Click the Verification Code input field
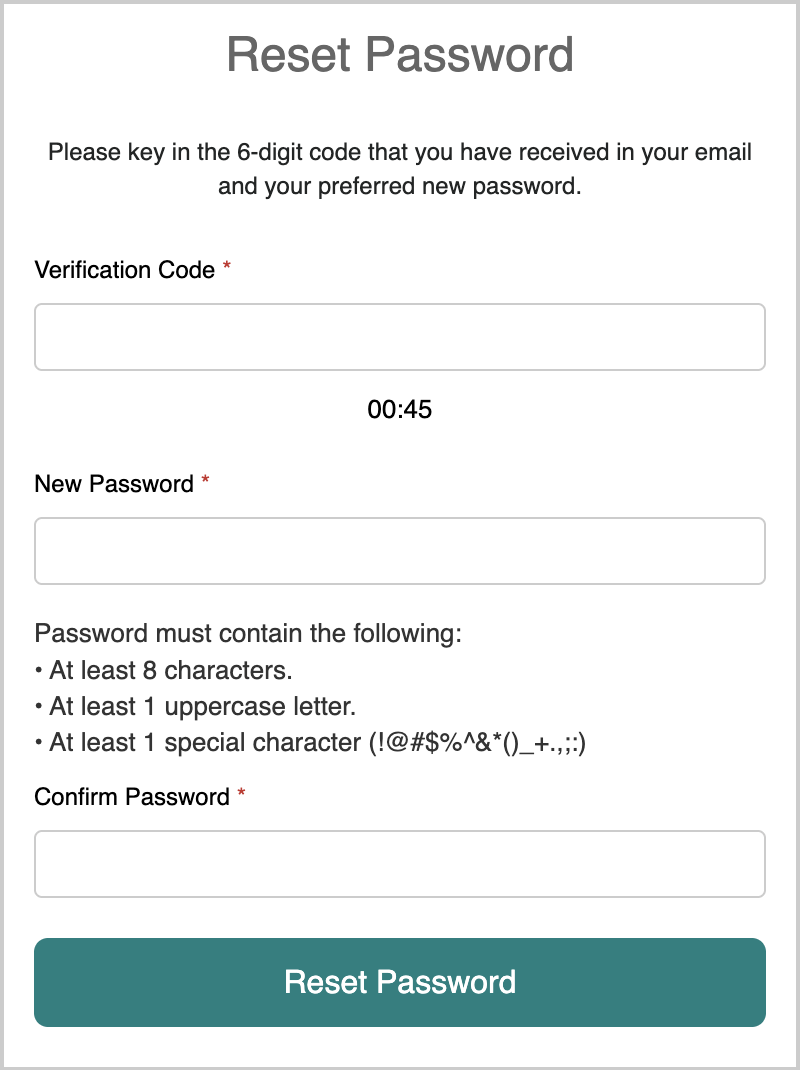 tap(400, 337)
